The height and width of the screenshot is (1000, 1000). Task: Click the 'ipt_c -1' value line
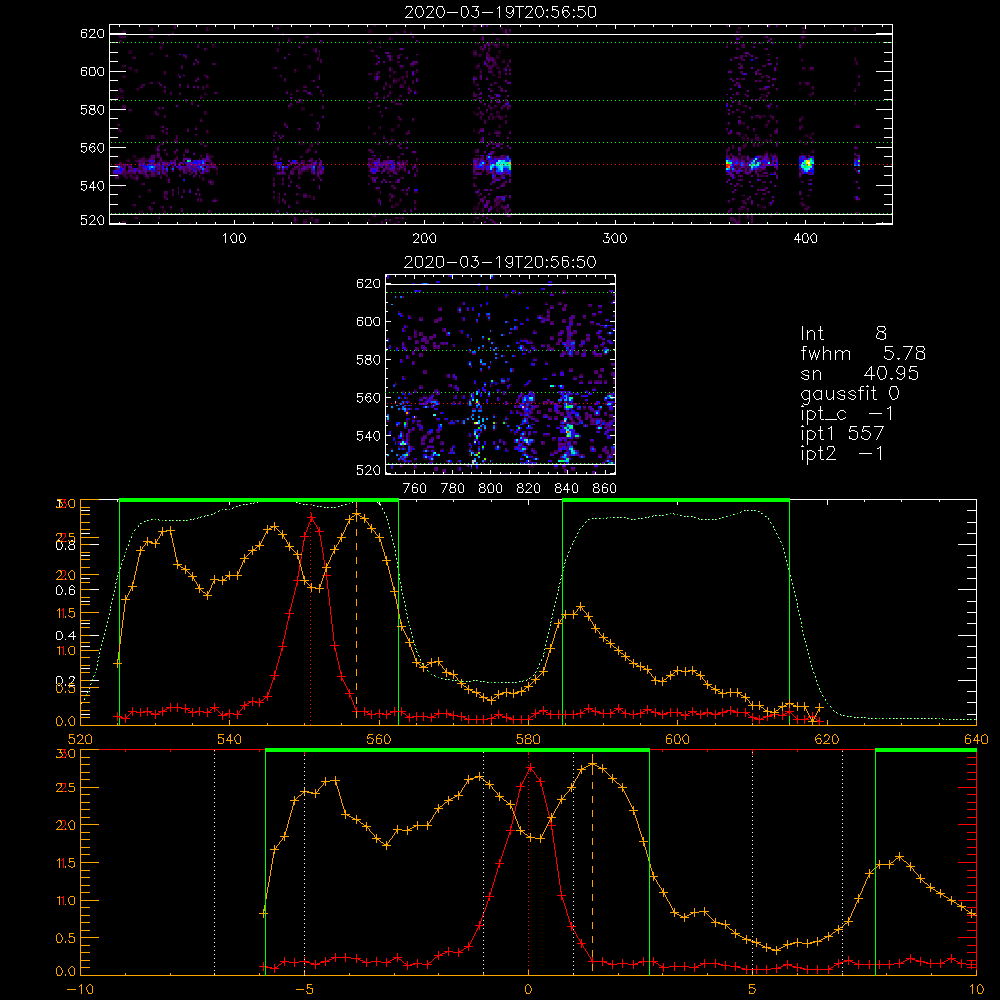846,414
